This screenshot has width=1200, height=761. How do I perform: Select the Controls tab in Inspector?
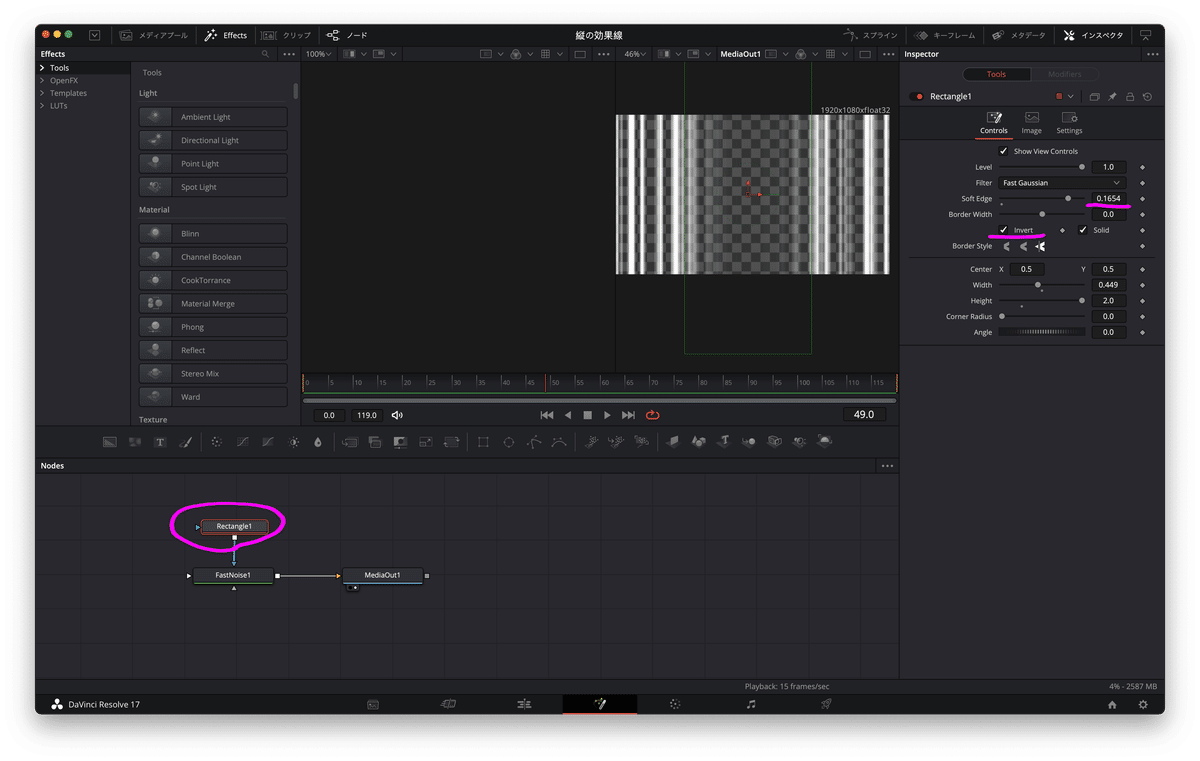point(994,123)
